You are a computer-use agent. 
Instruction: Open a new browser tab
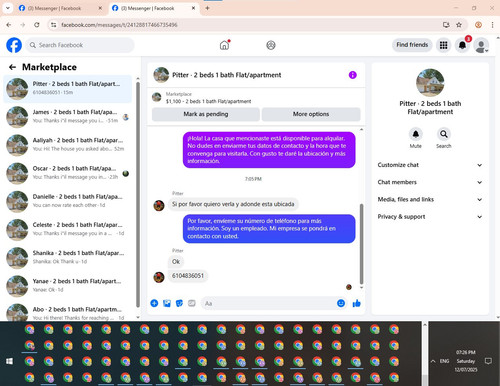207,8
